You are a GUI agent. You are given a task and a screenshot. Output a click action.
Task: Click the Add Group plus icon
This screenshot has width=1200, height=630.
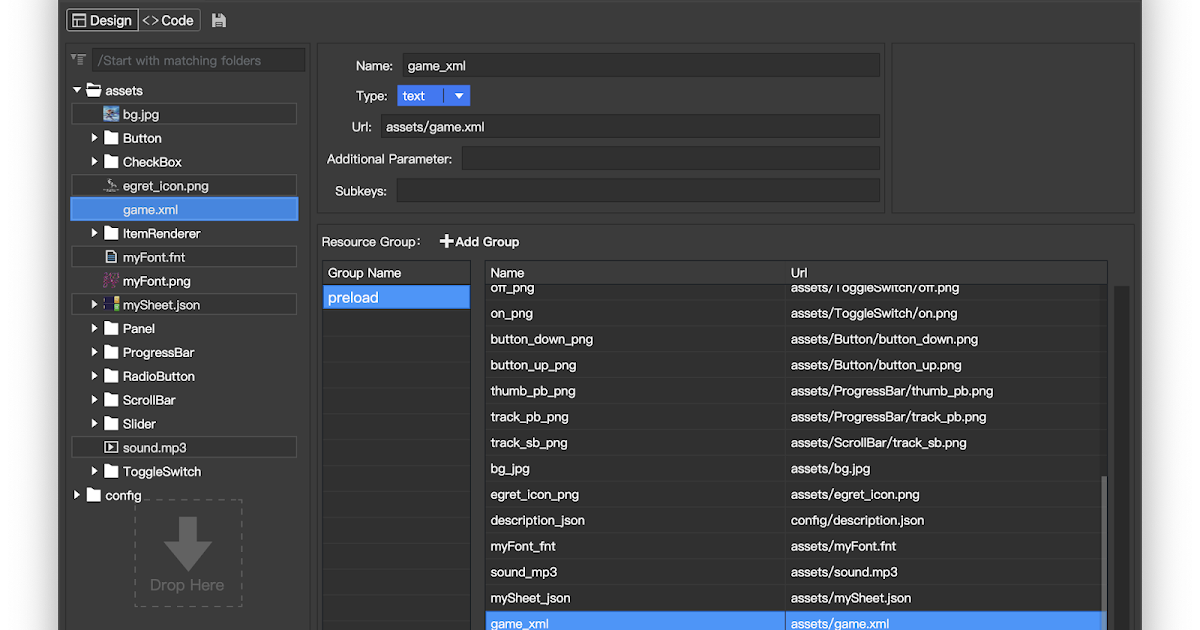click(x=446, y=241)
